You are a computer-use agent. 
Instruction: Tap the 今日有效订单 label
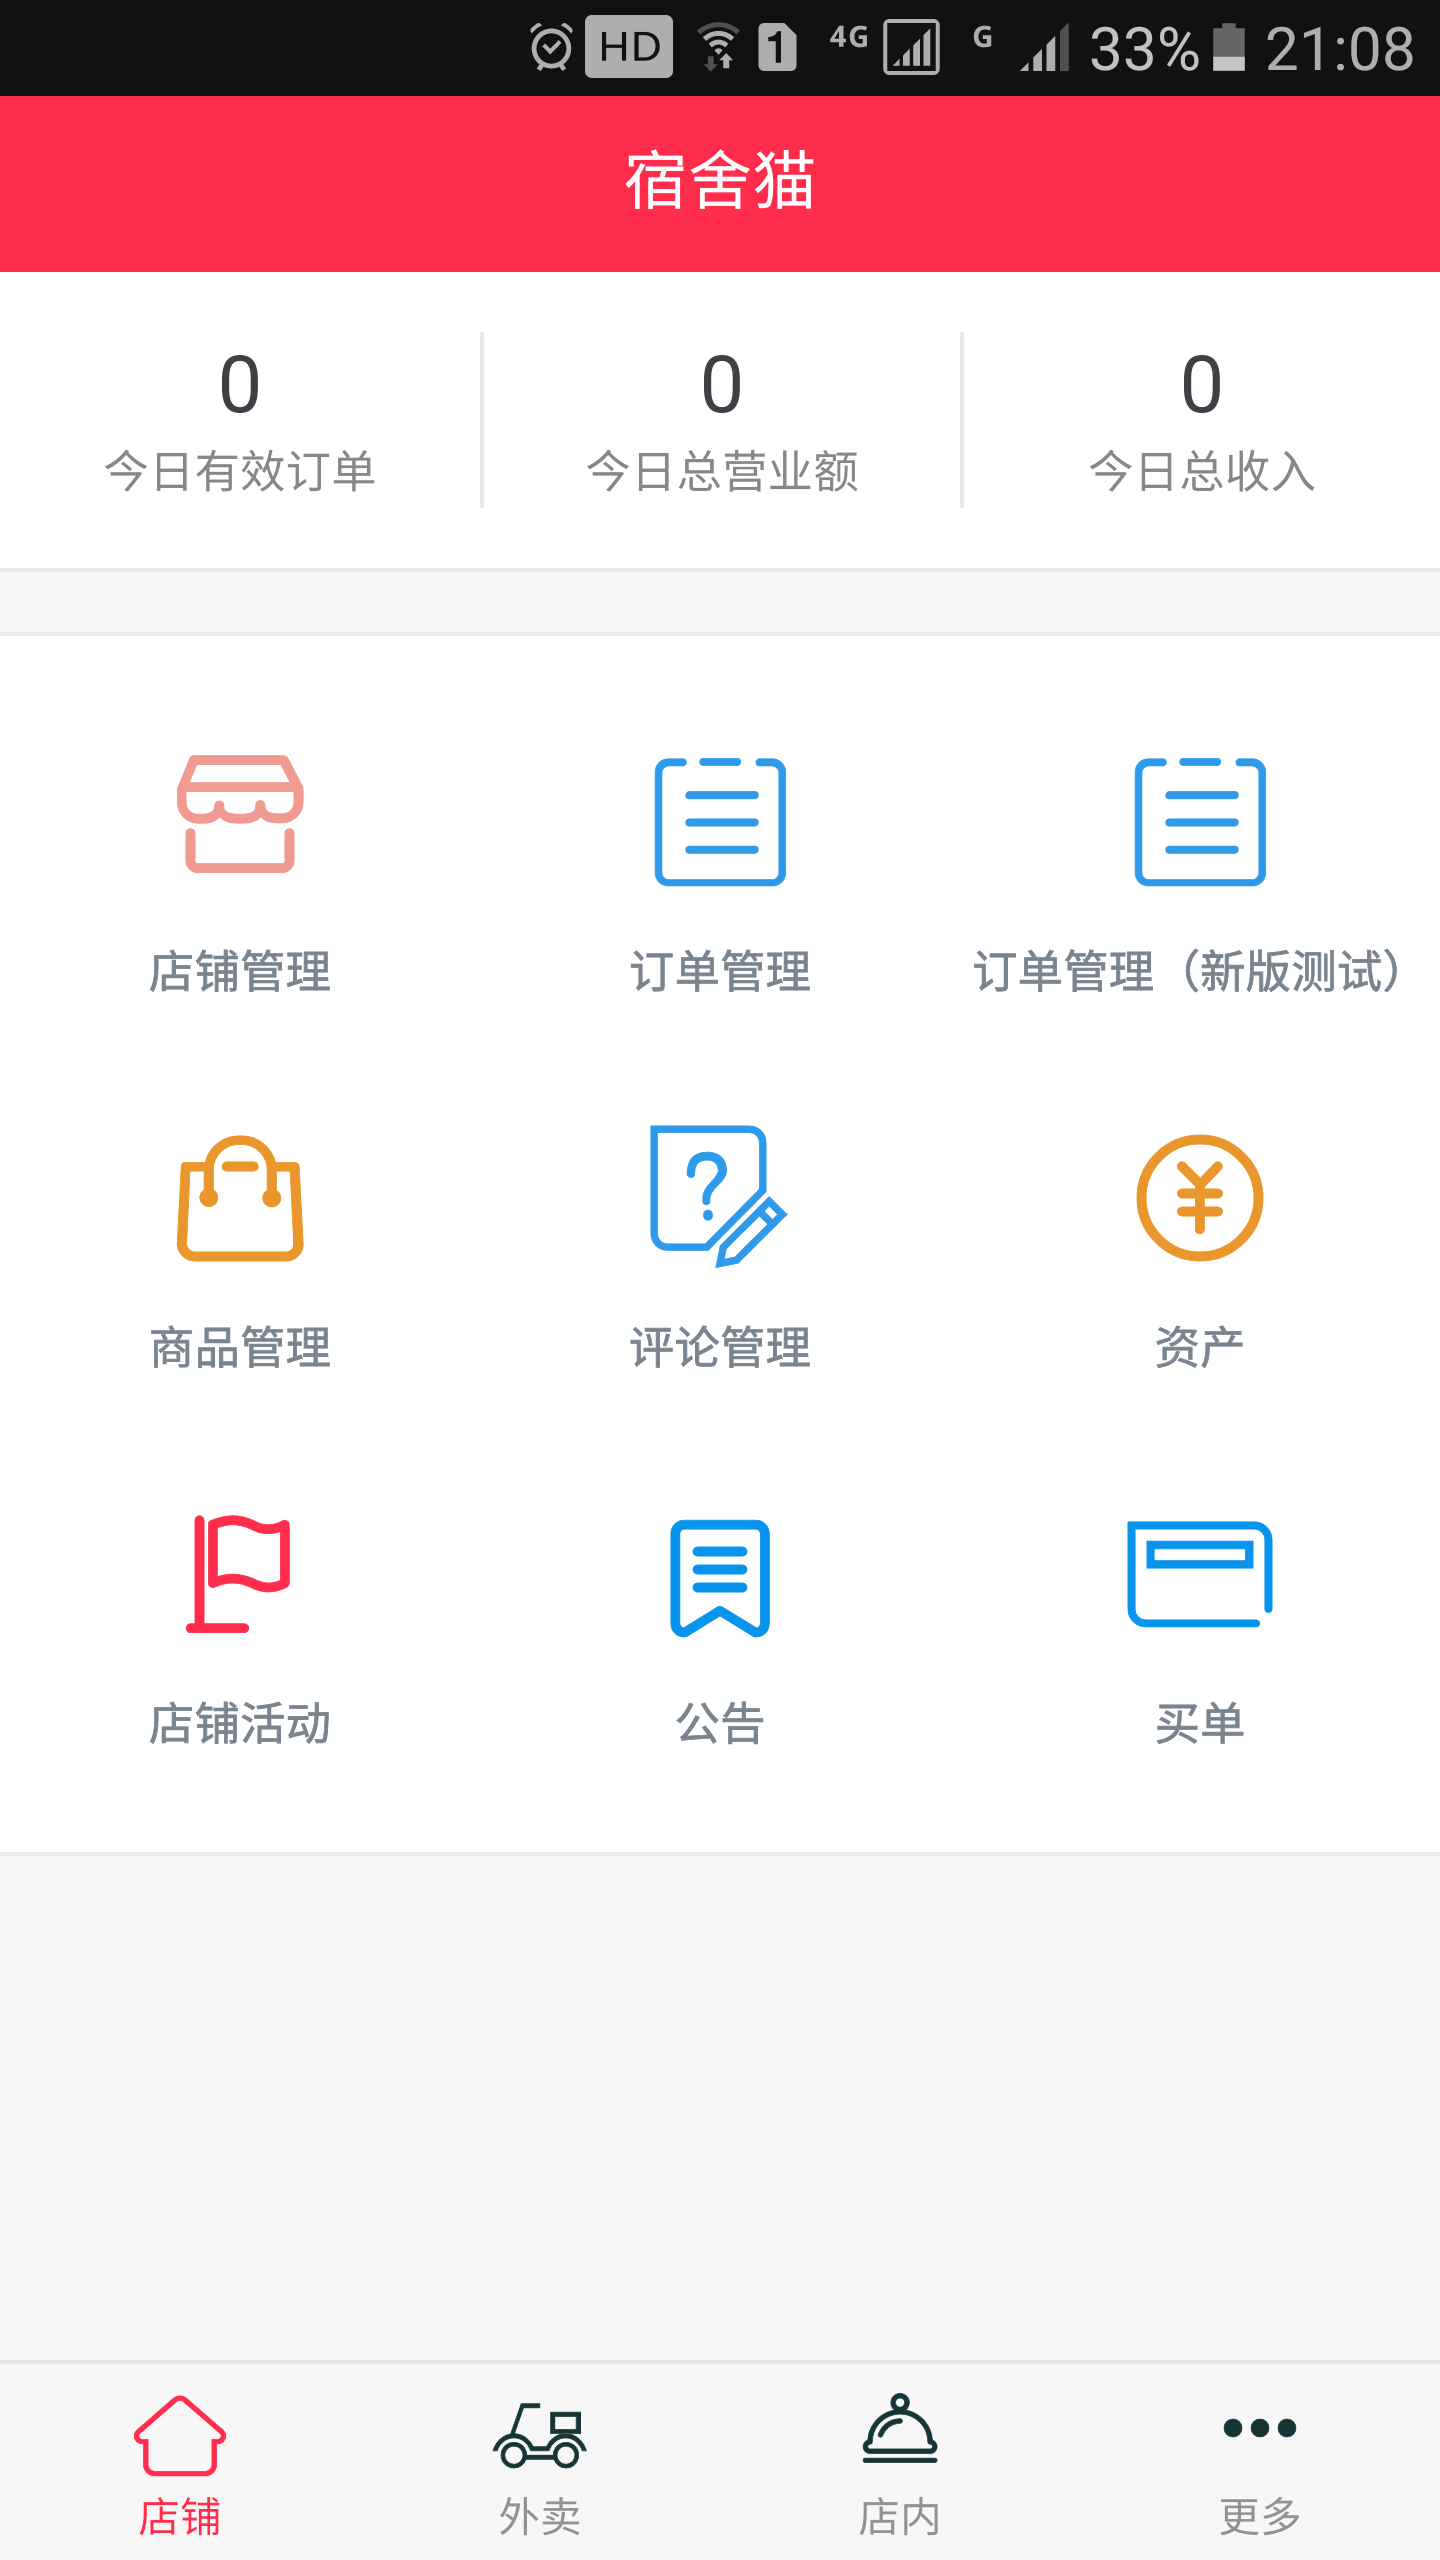[240, 472]
